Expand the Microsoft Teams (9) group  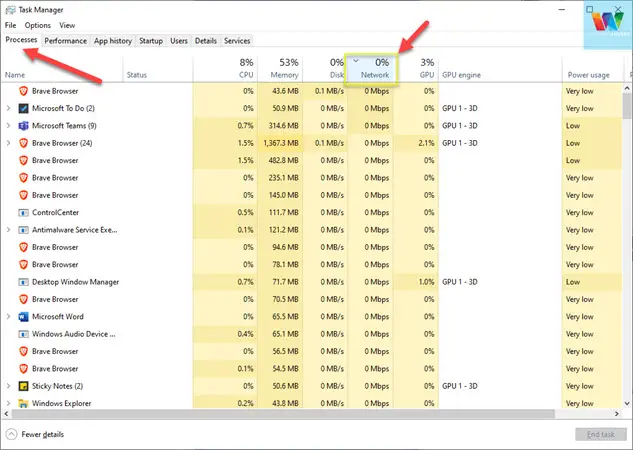(8, 126)
